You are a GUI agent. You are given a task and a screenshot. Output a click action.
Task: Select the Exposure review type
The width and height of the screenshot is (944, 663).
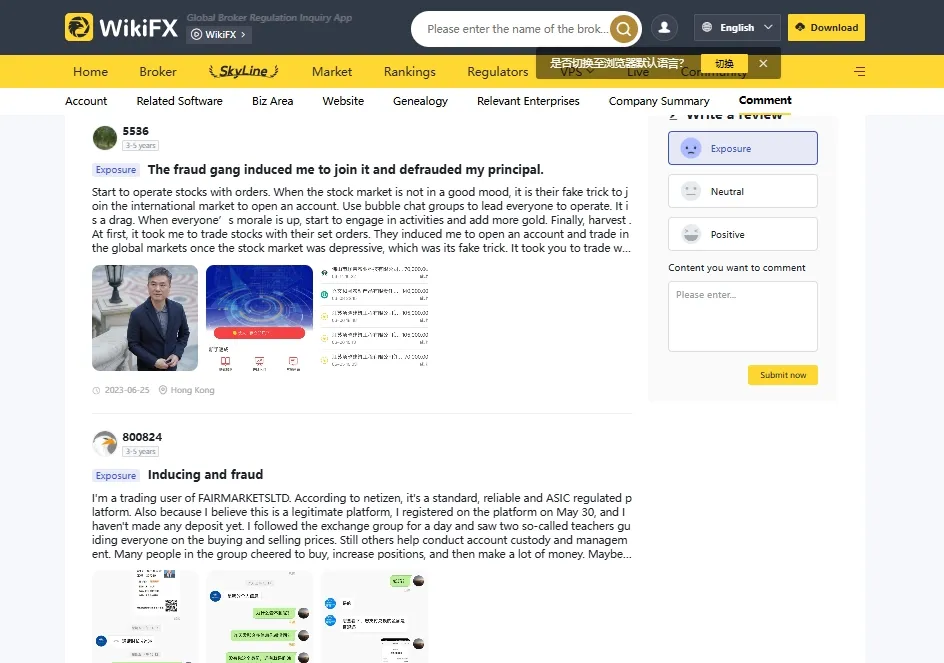pos(742,148)
